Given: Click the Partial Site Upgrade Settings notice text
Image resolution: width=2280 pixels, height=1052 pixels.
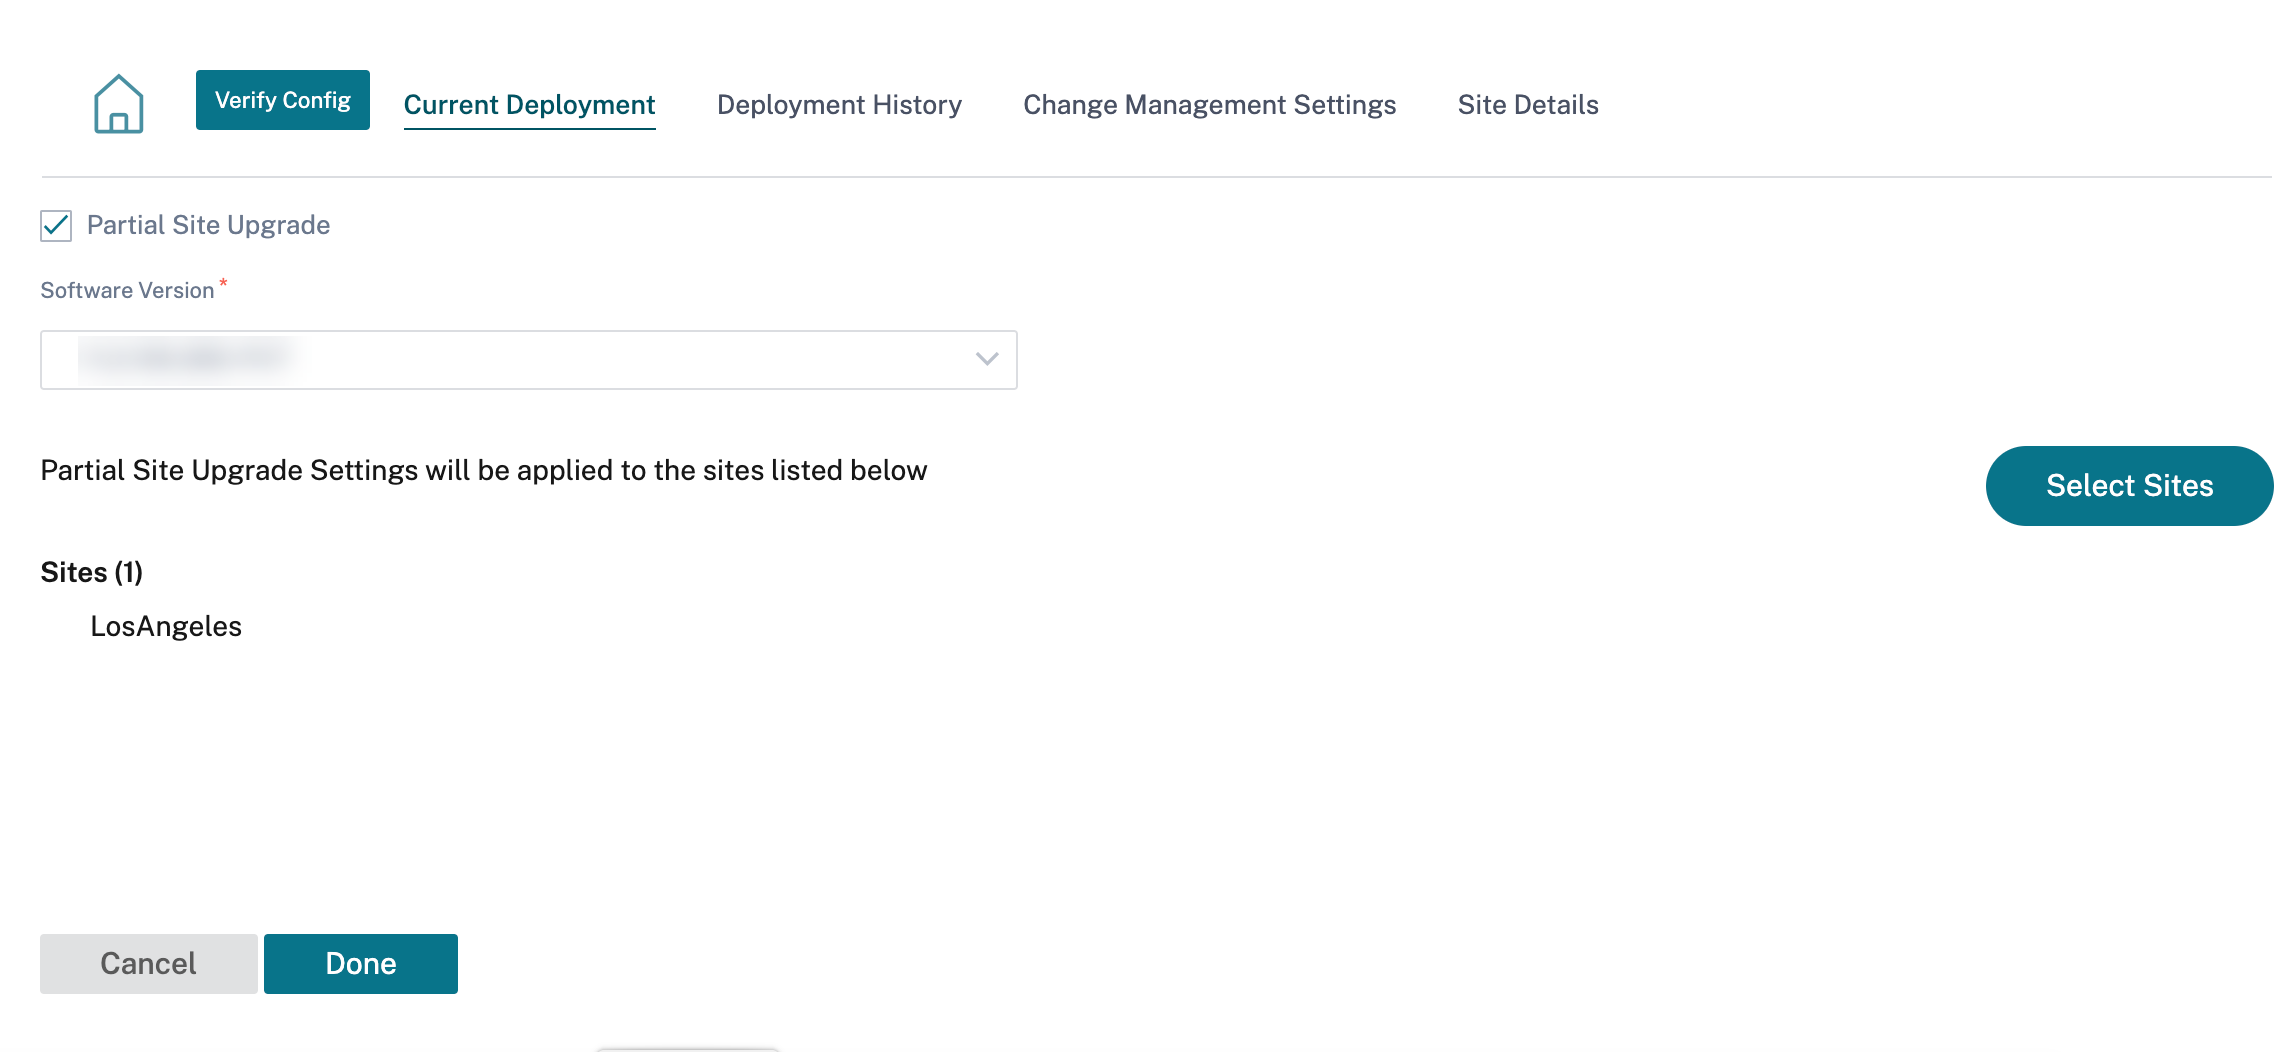Looking at the screenshot, I should click(484, 470).
